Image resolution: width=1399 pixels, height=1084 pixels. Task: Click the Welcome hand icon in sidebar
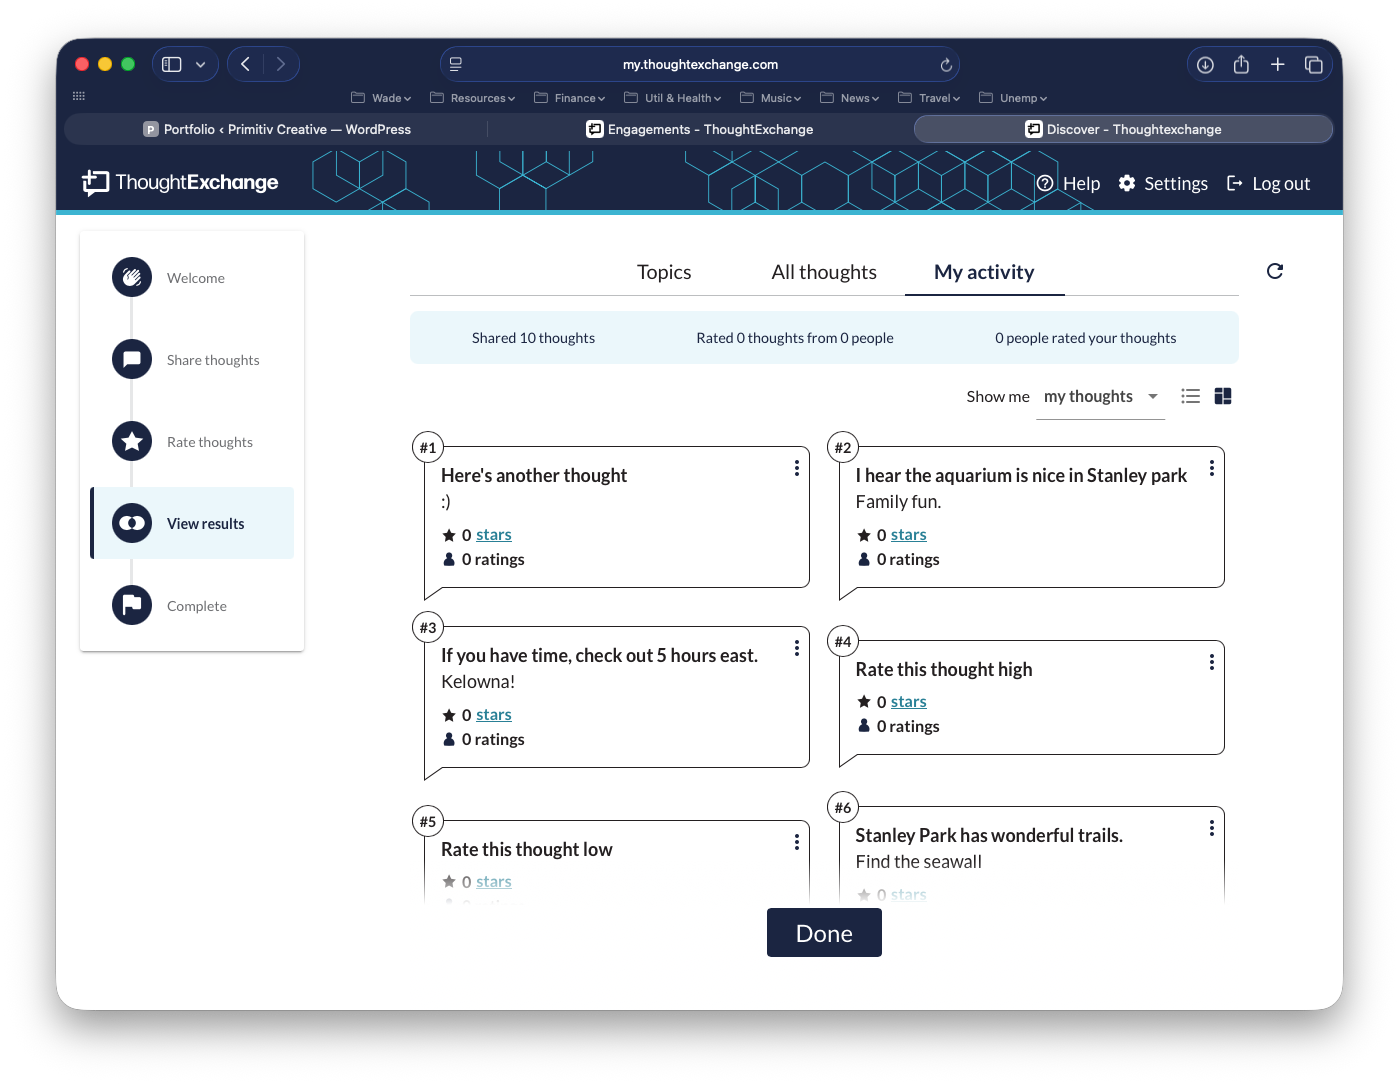[x=132, y=278]
